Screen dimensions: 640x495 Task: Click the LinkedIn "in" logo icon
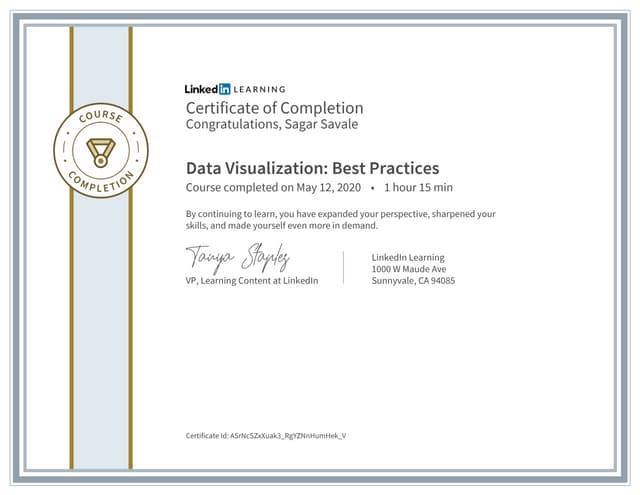[224, 89]
